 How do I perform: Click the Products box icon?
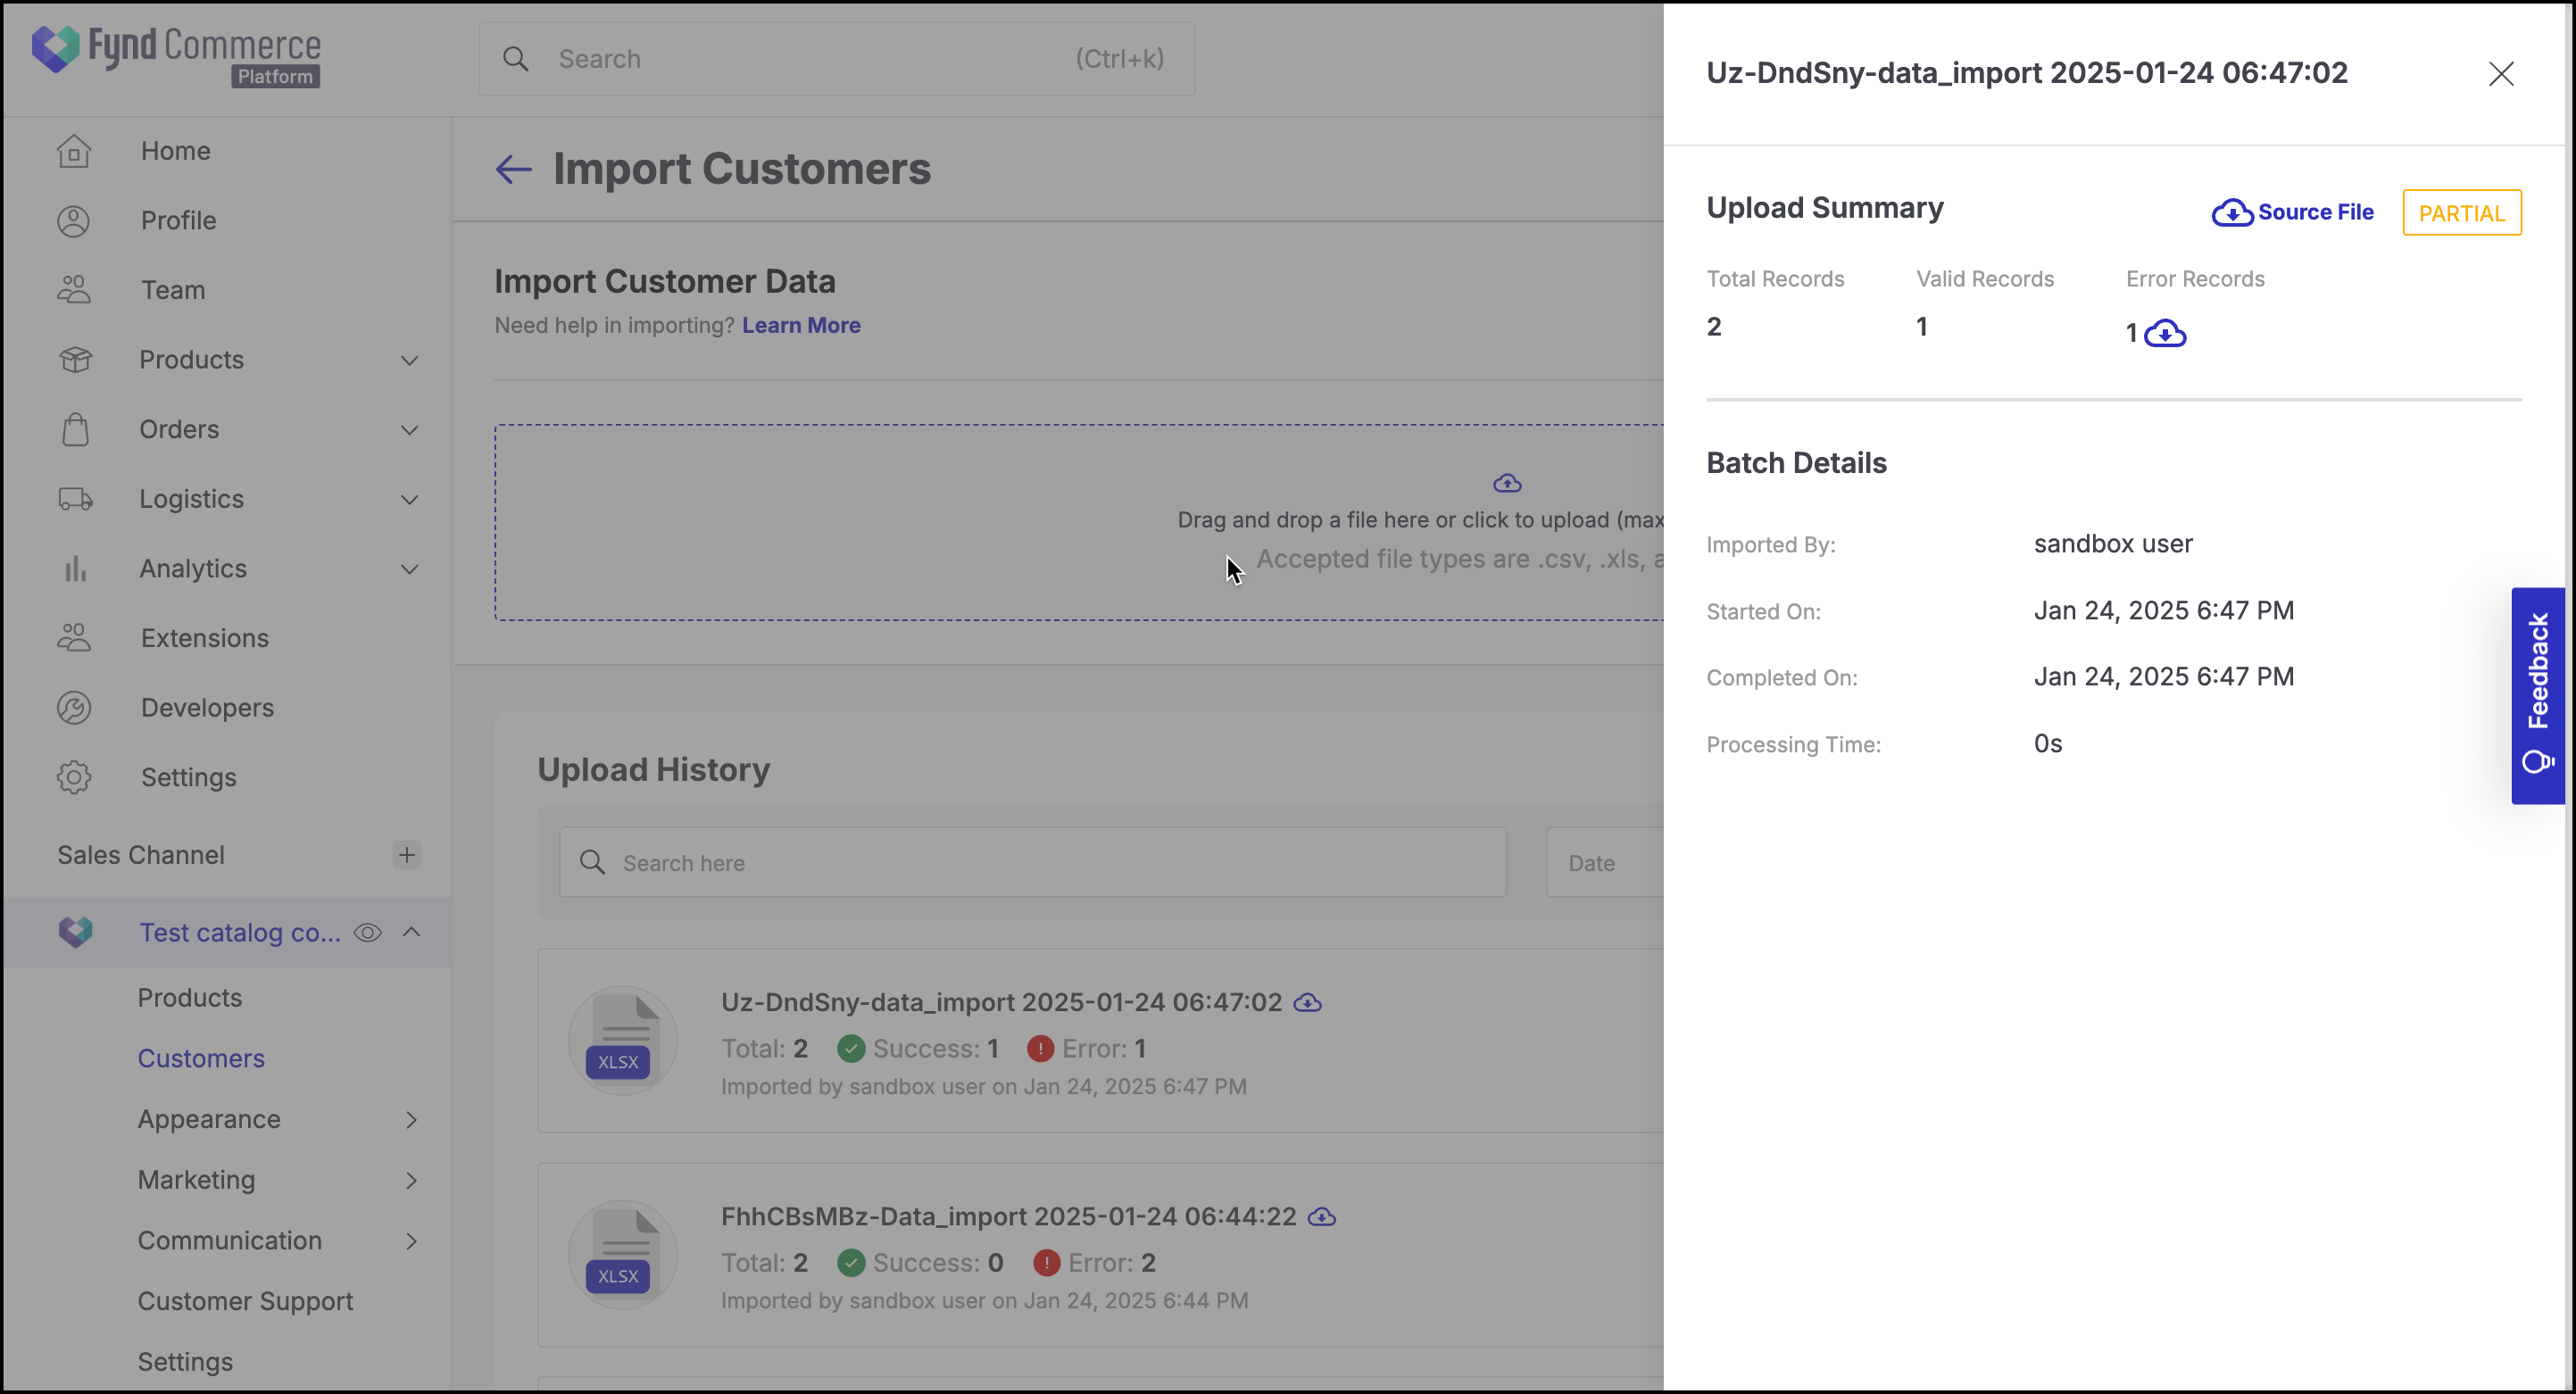pos(75,360)
